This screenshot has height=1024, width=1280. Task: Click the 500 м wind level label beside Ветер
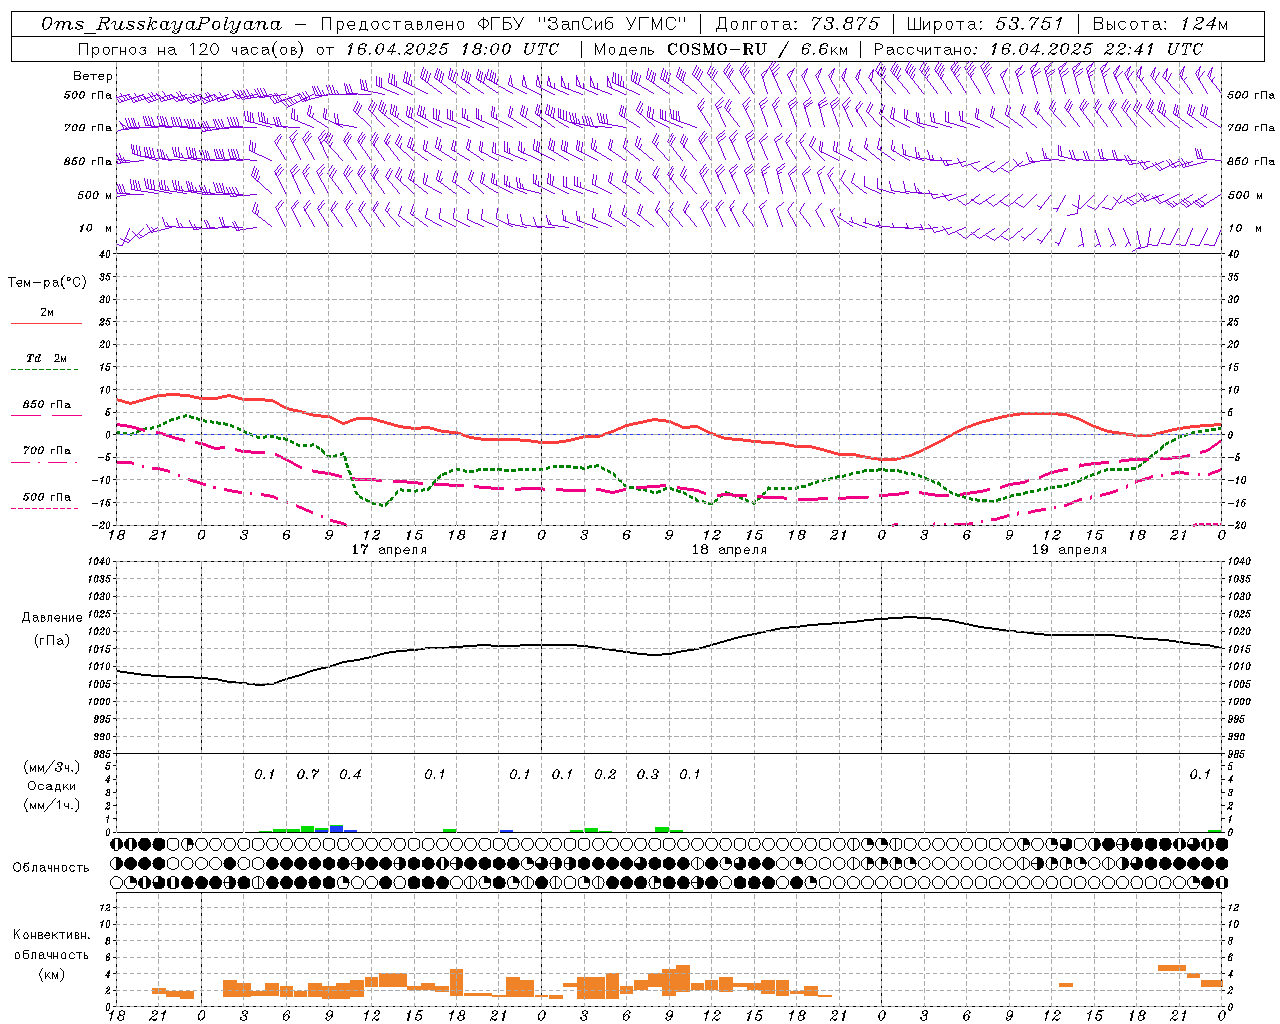pyautogui.click(x=96, y=195)
